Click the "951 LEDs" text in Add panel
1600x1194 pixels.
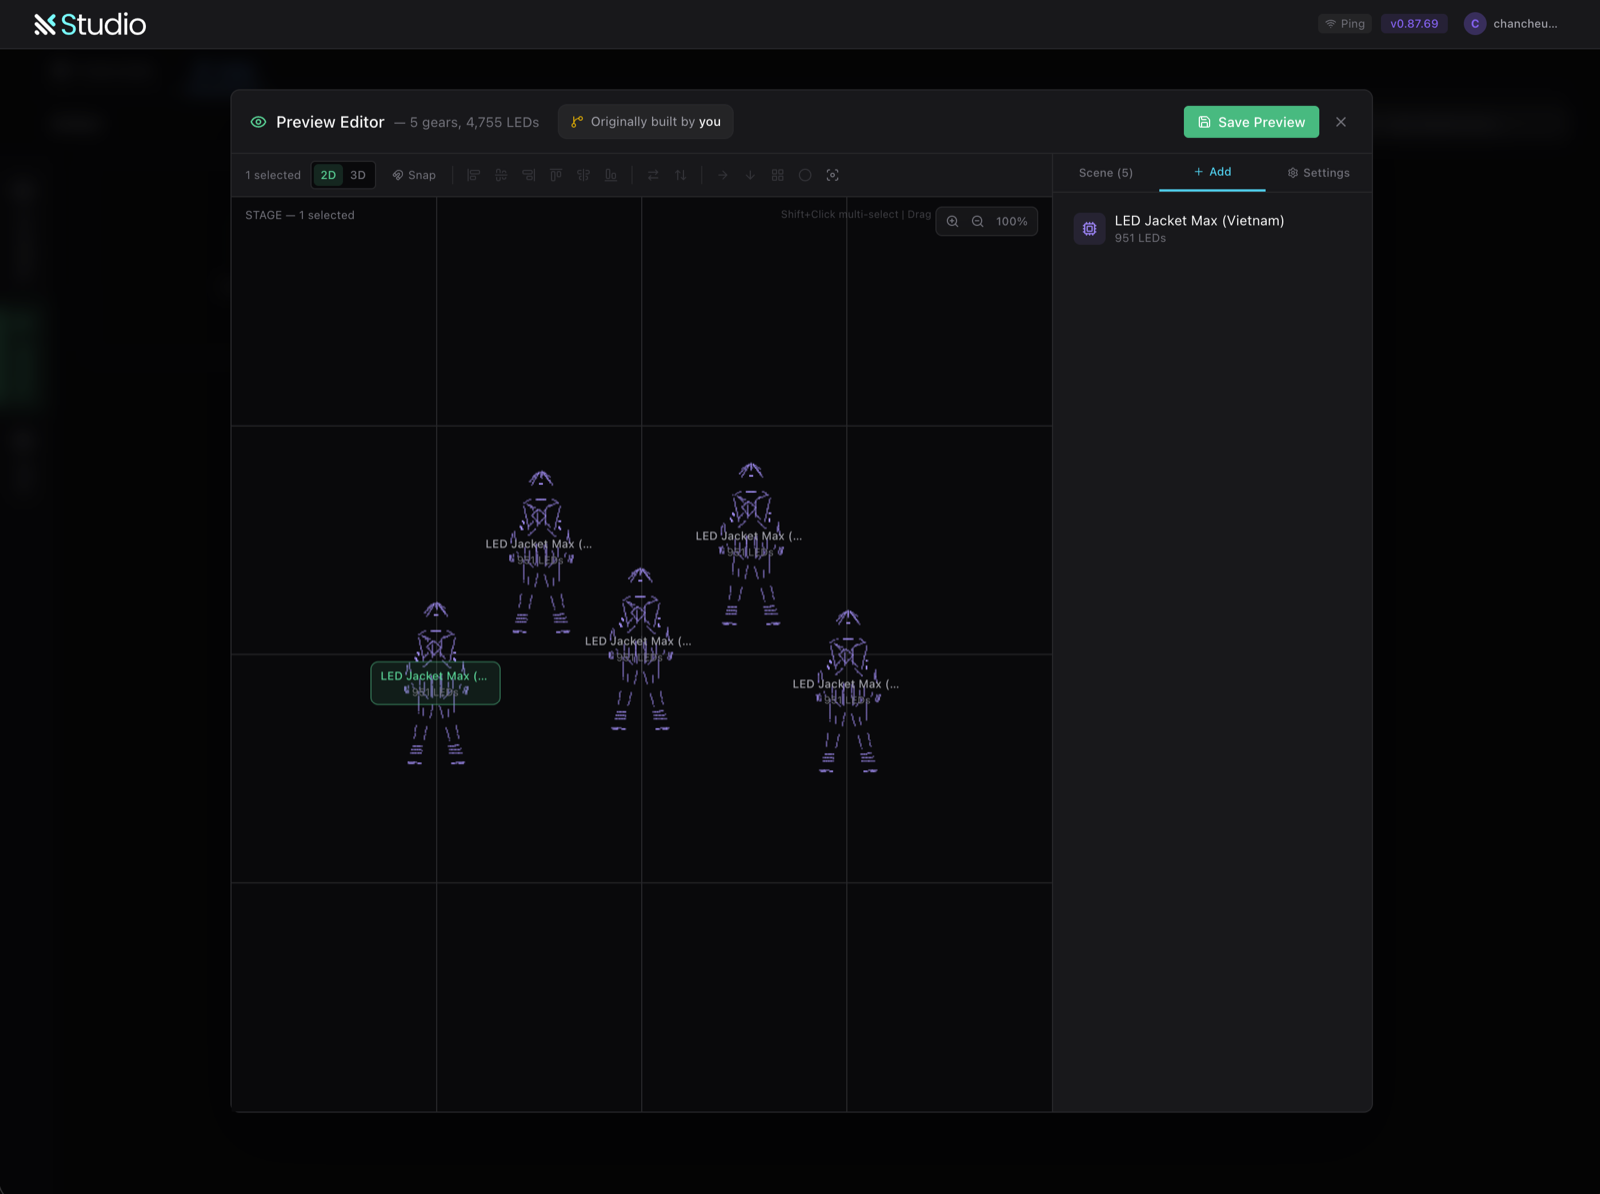(1140, 238)
